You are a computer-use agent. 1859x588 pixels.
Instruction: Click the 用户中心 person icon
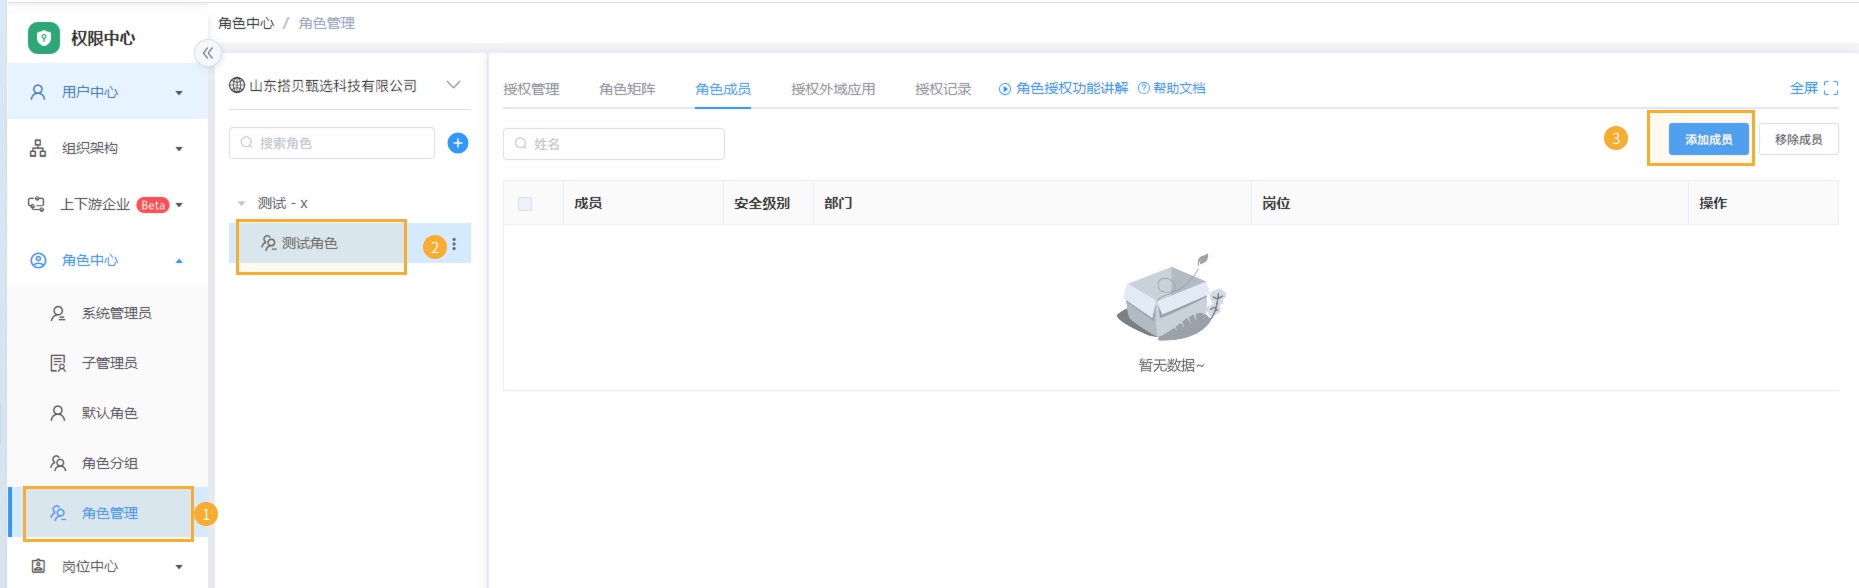[x=38, y=92]
